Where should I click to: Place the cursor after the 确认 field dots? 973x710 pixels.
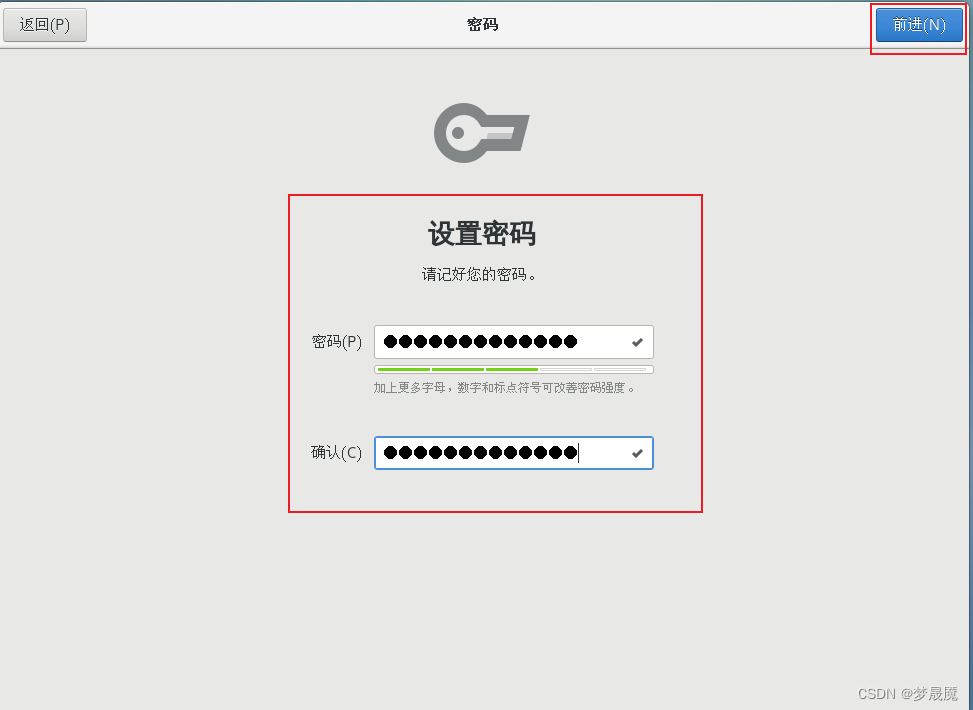(579, 453)
